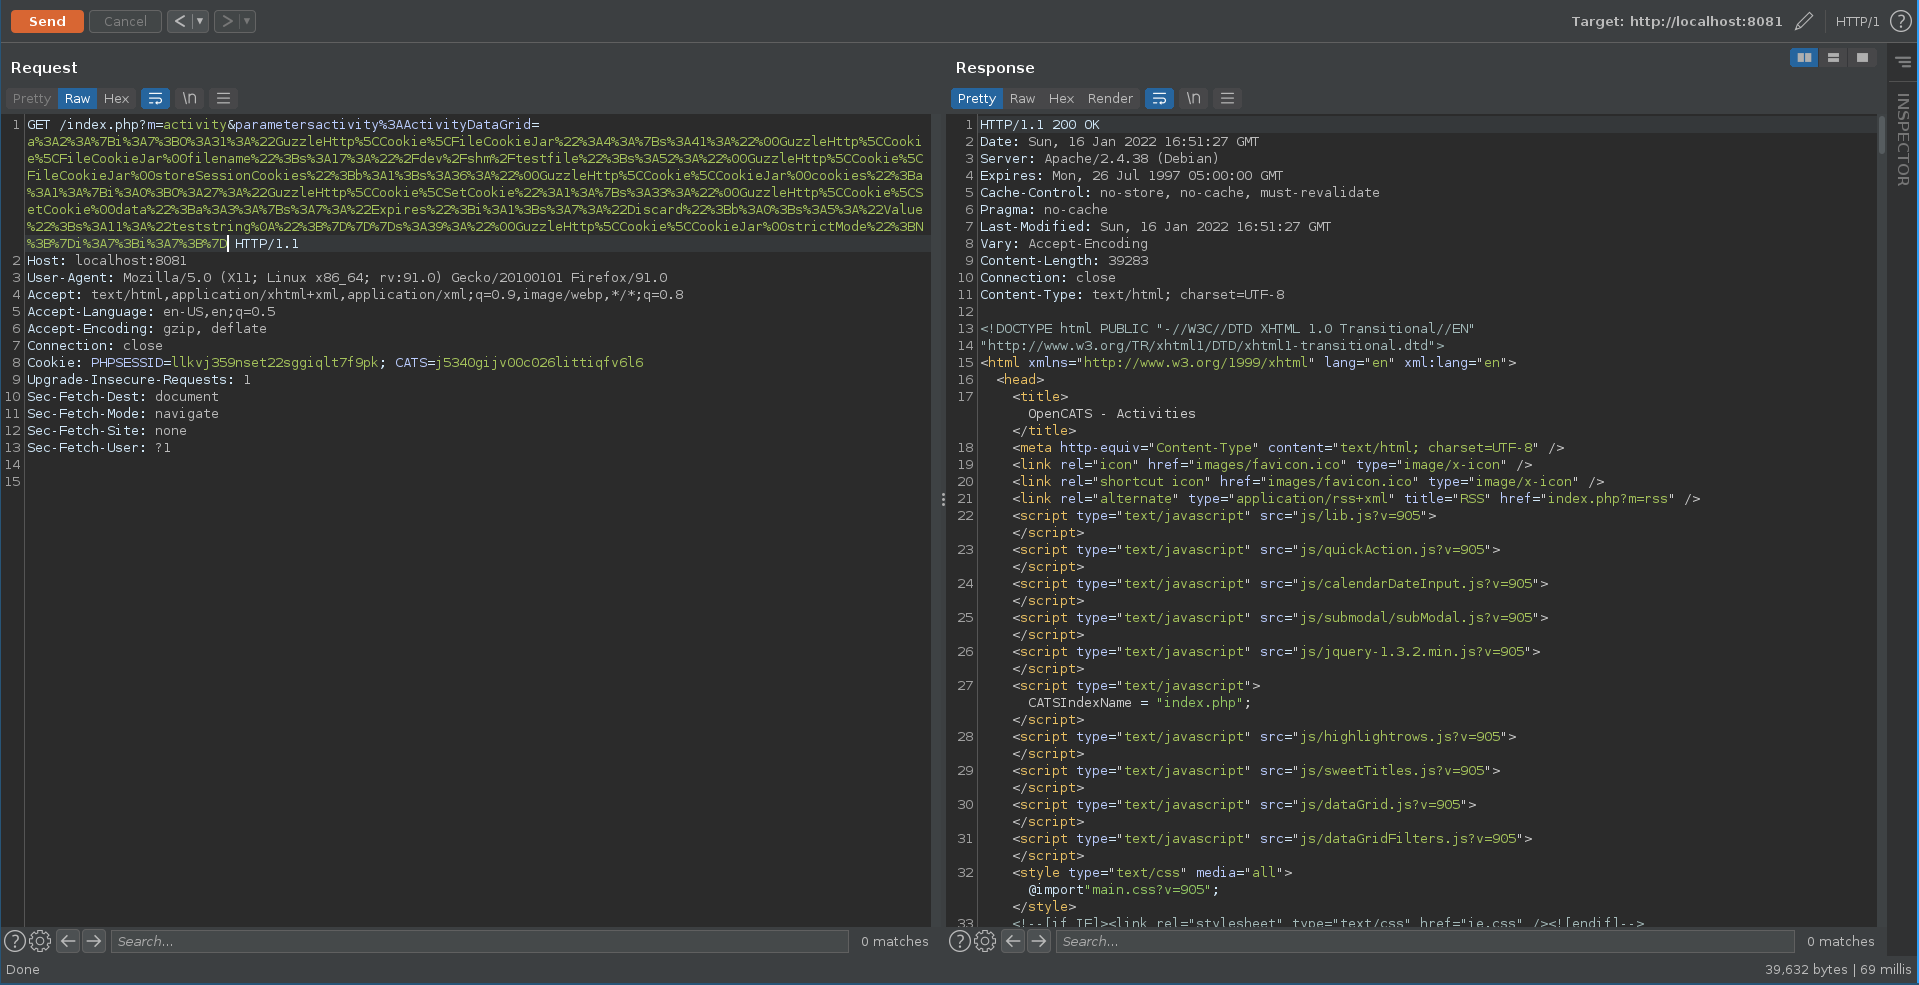Viewport: 1919px width, 985px height.
Task: Open Request editor hamburger options menu
Action: [x=223, y=98]
